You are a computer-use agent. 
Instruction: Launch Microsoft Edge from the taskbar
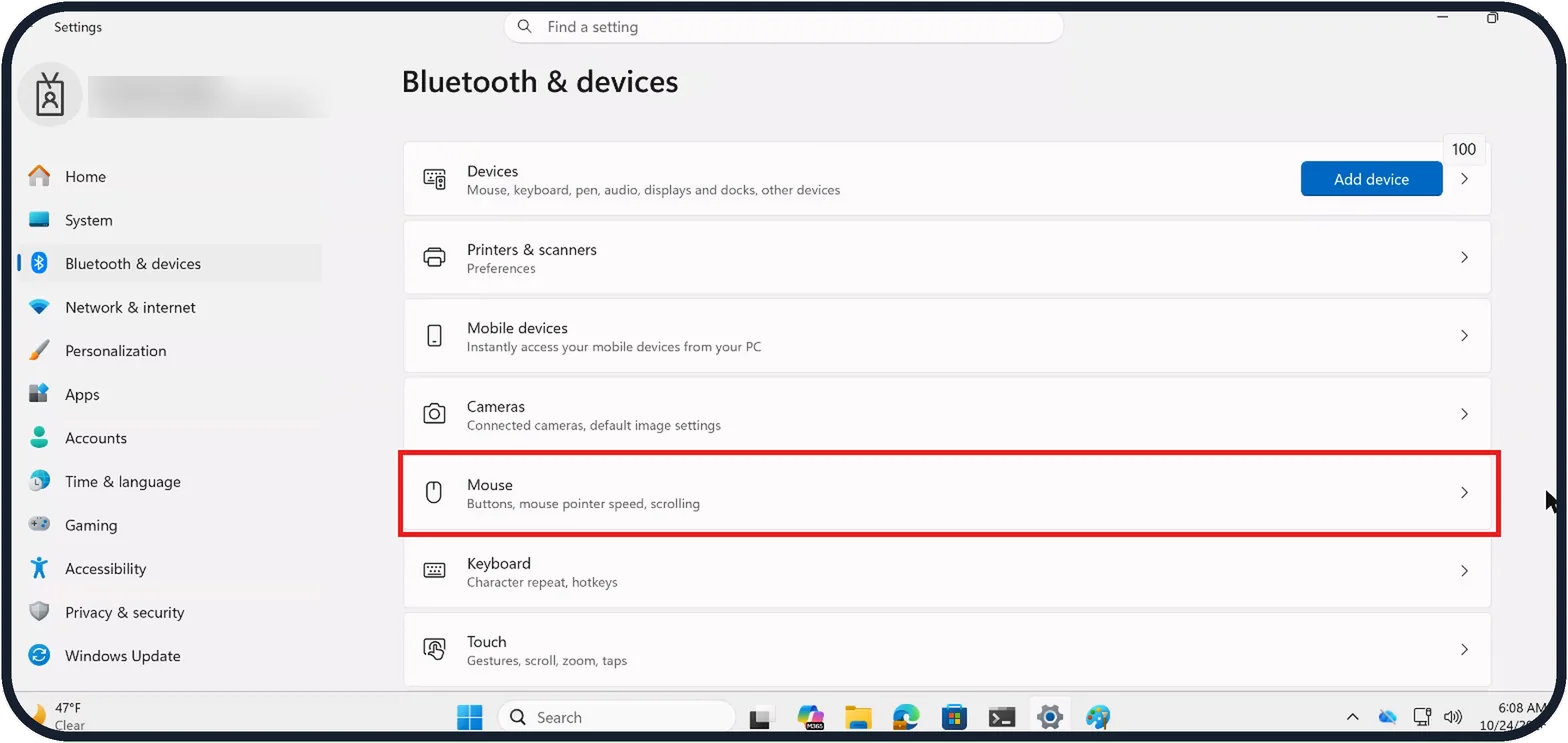[906, 717]
